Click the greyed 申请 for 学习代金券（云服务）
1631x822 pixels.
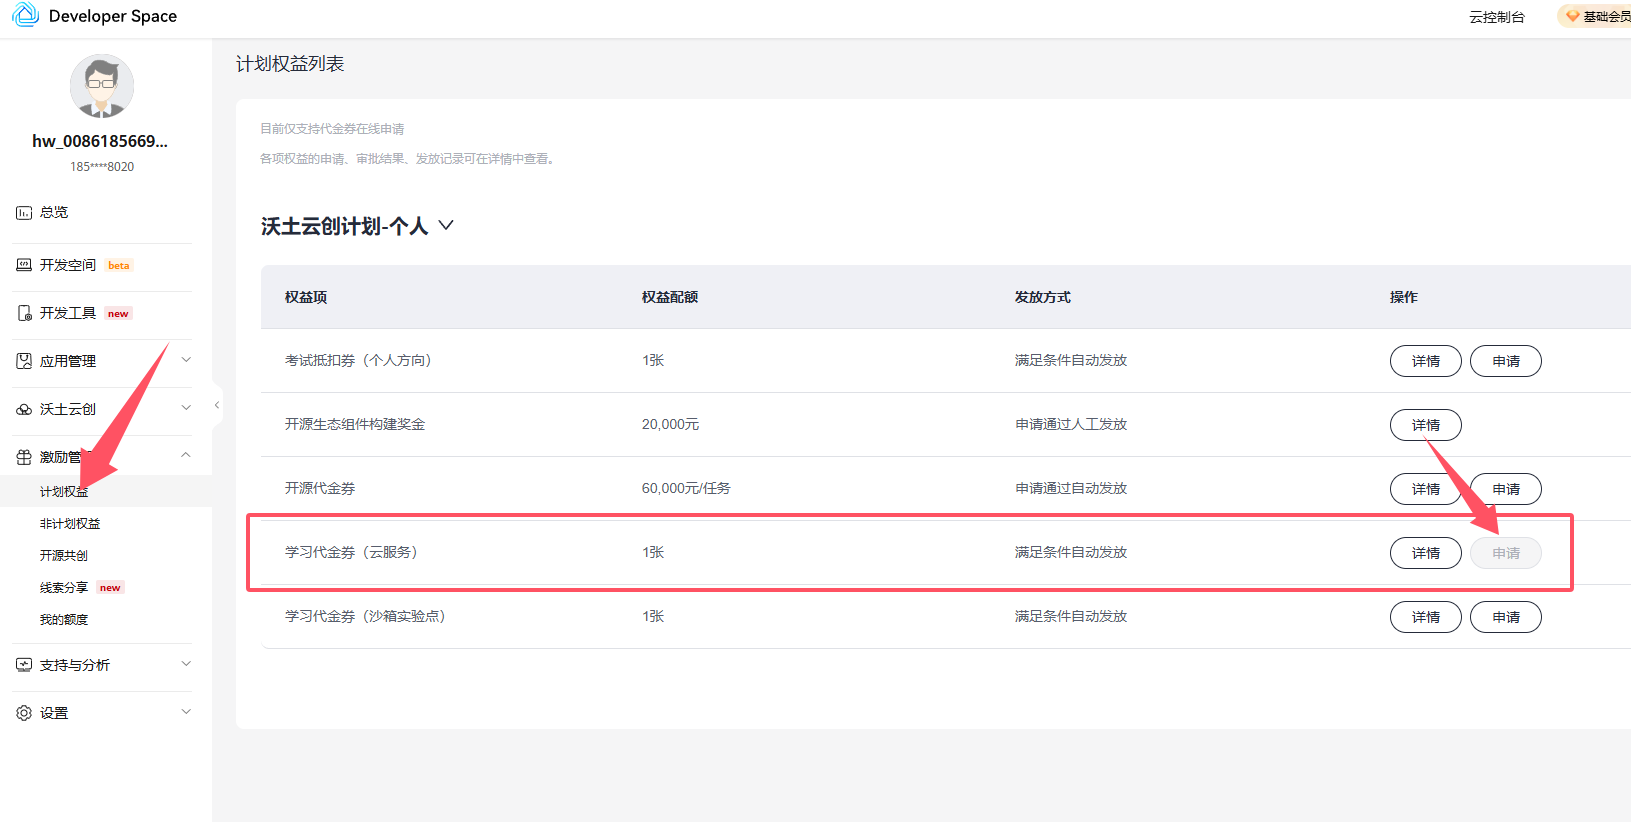pos(1506,553)
